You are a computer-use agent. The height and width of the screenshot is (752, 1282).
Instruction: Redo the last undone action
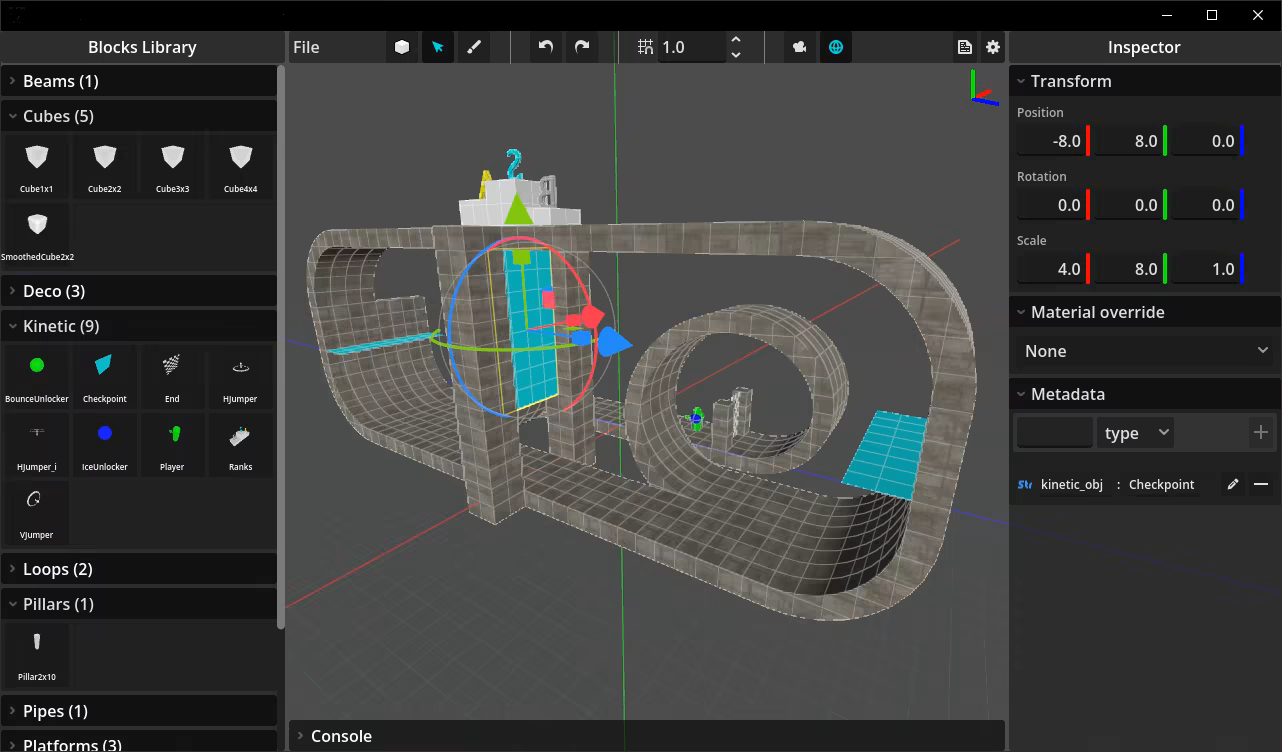(x=582, y=47)
